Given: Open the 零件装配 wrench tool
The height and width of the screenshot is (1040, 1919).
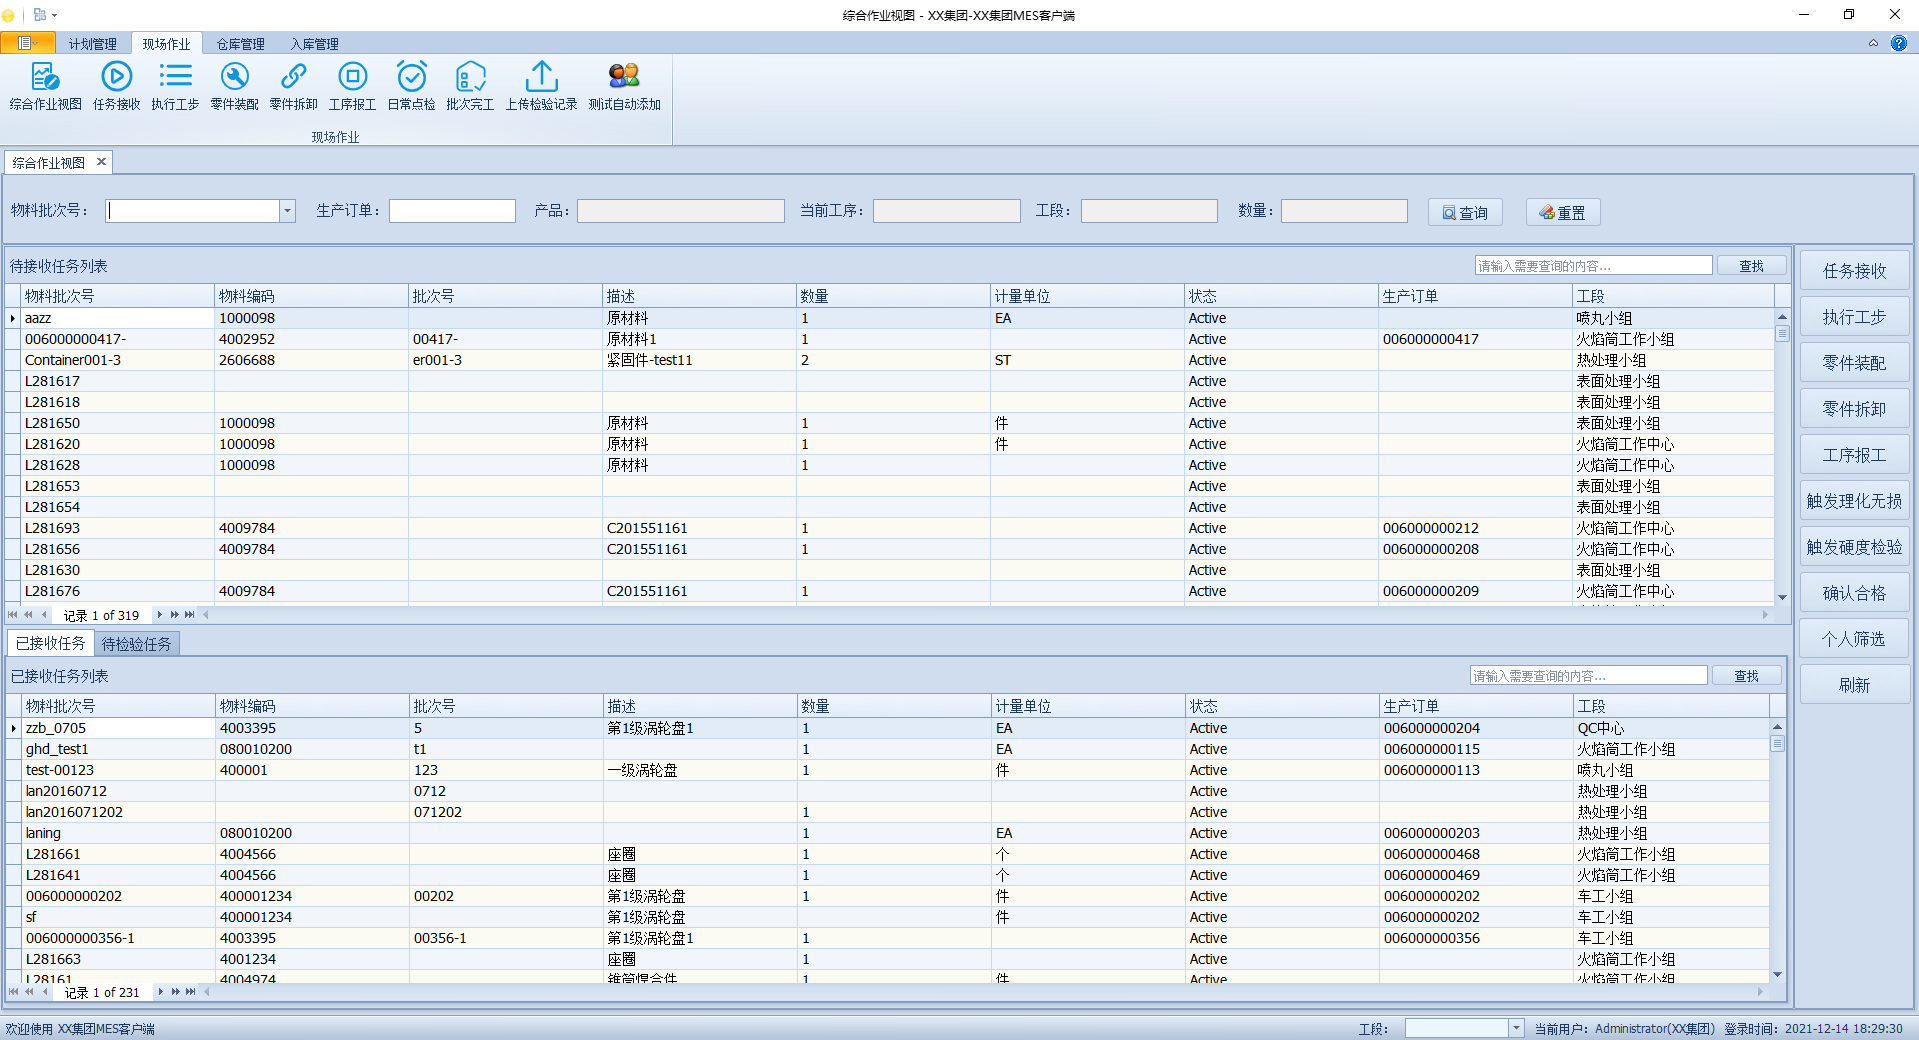Looking at the screenshot, I should (x=234, y=86).
